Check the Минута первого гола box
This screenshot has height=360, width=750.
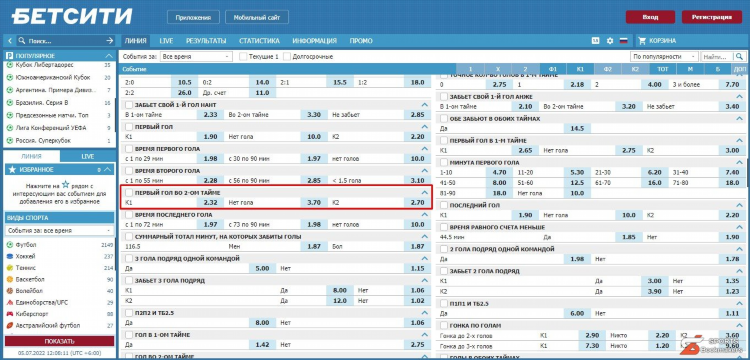444,163
